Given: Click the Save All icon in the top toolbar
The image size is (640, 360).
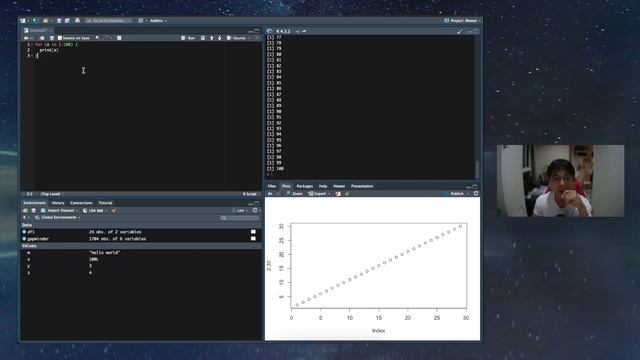Looking at the screenshot, I should 67,20.
